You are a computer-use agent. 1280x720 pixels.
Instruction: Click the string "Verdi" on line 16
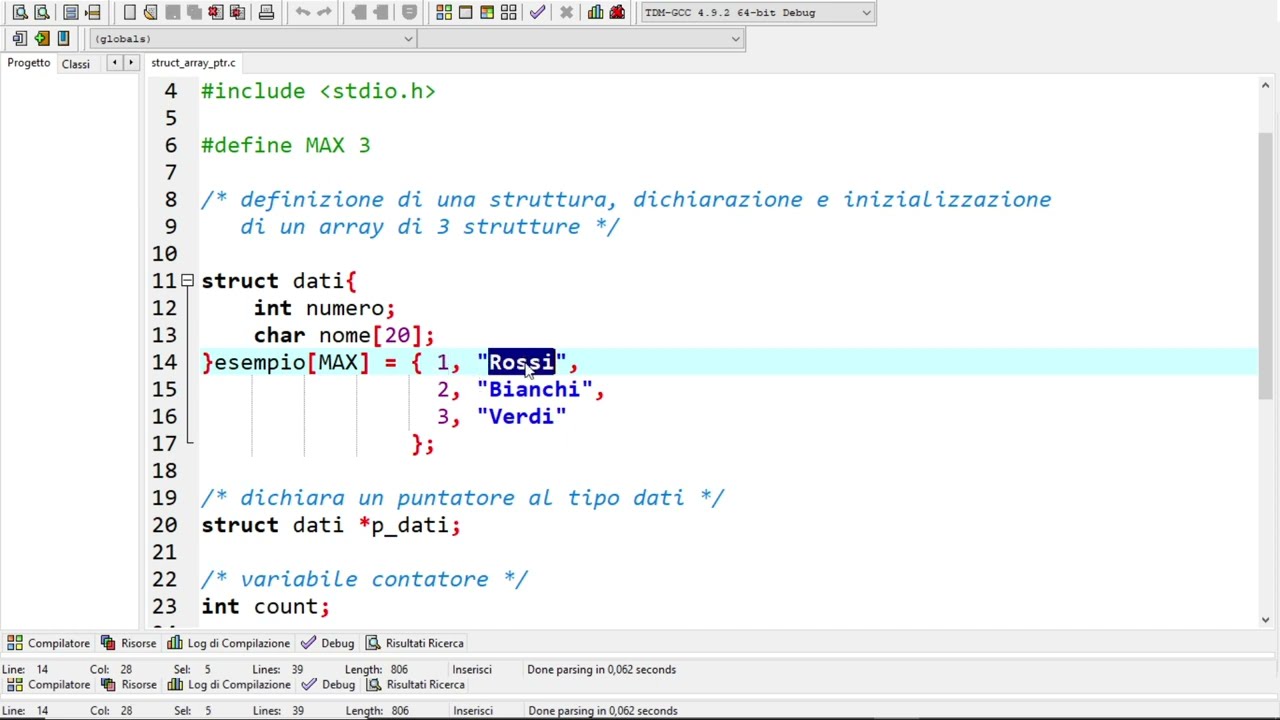[x=521, y=417]
